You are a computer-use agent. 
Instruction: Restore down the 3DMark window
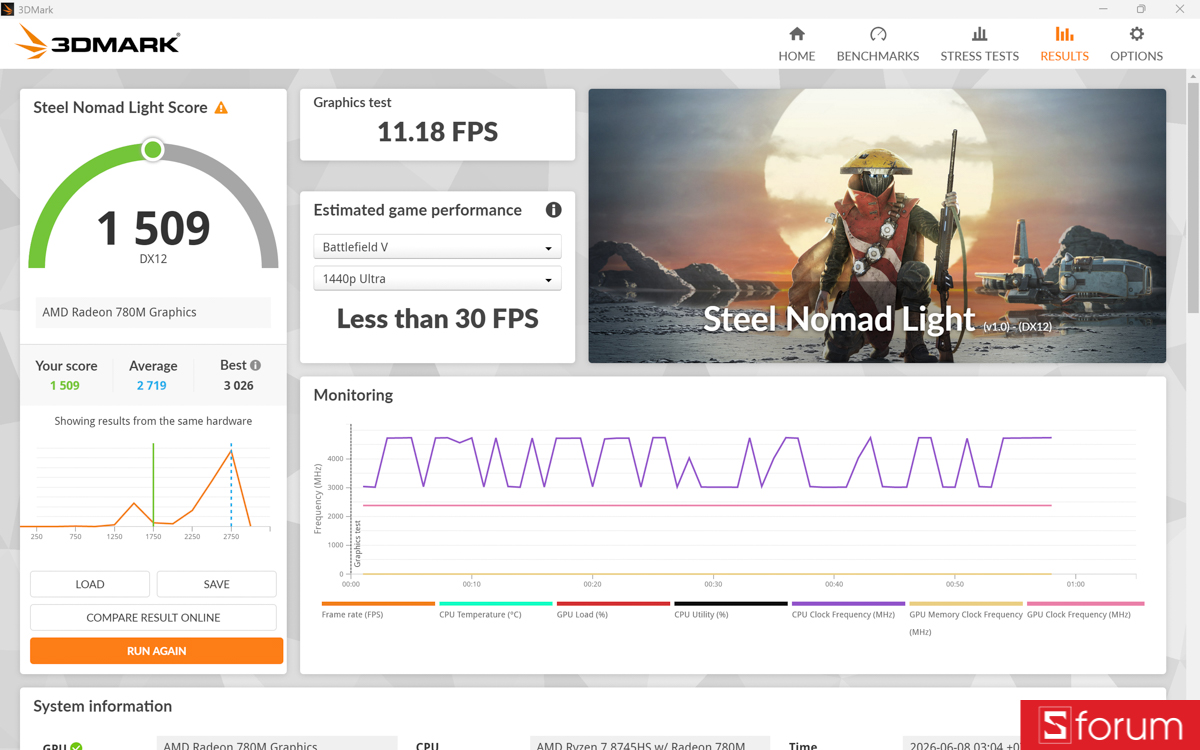(1141, 9)
